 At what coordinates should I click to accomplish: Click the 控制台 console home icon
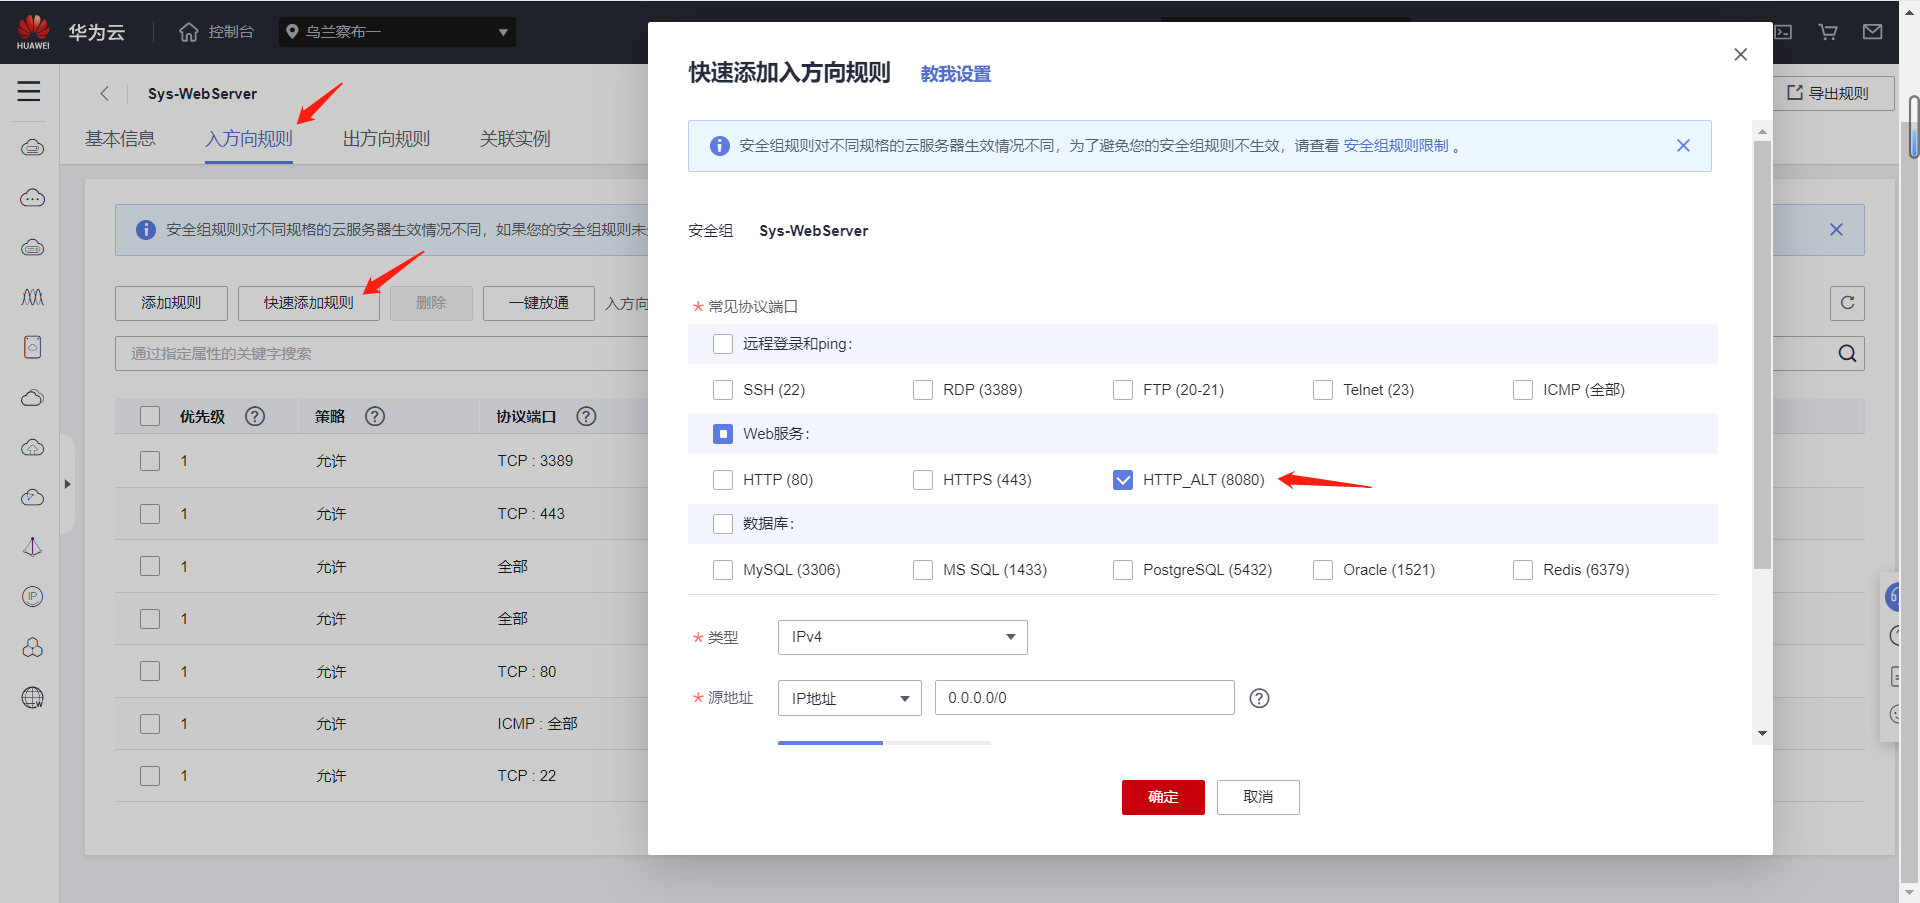pos(188,31)
